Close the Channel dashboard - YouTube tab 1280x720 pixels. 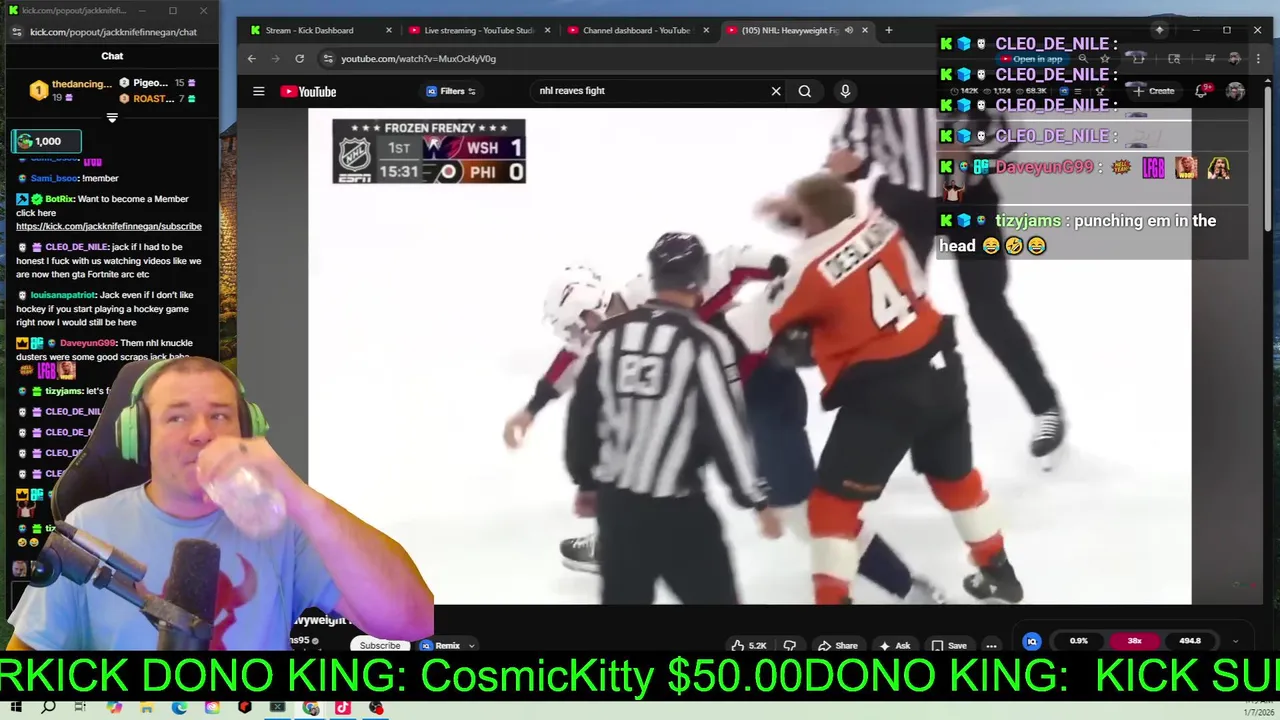[706, 30]
